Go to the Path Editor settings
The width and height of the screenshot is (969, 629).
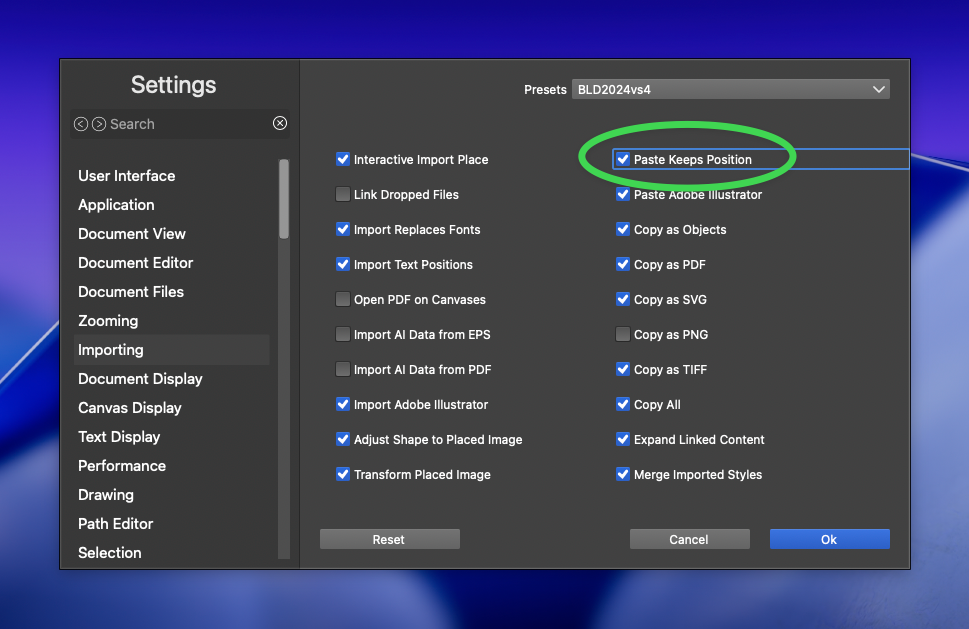pos(116,523)
